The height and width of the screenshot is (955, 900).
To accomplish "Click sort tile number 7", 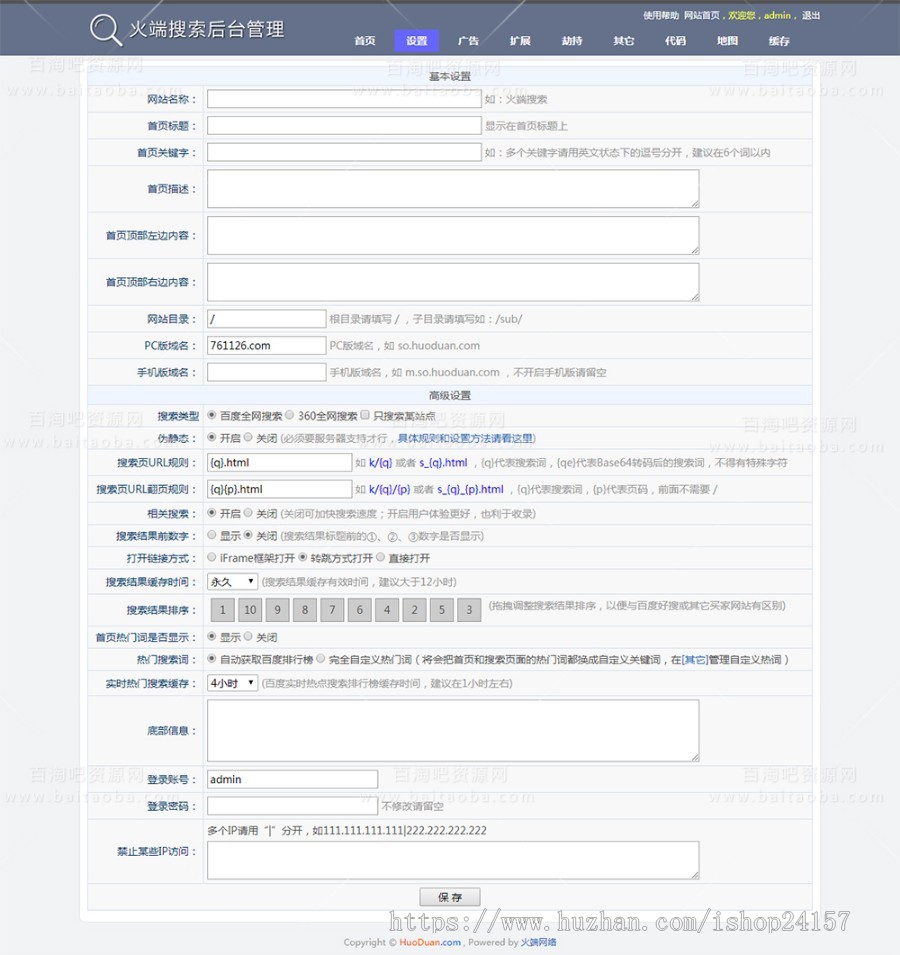I will coord(332,610).
